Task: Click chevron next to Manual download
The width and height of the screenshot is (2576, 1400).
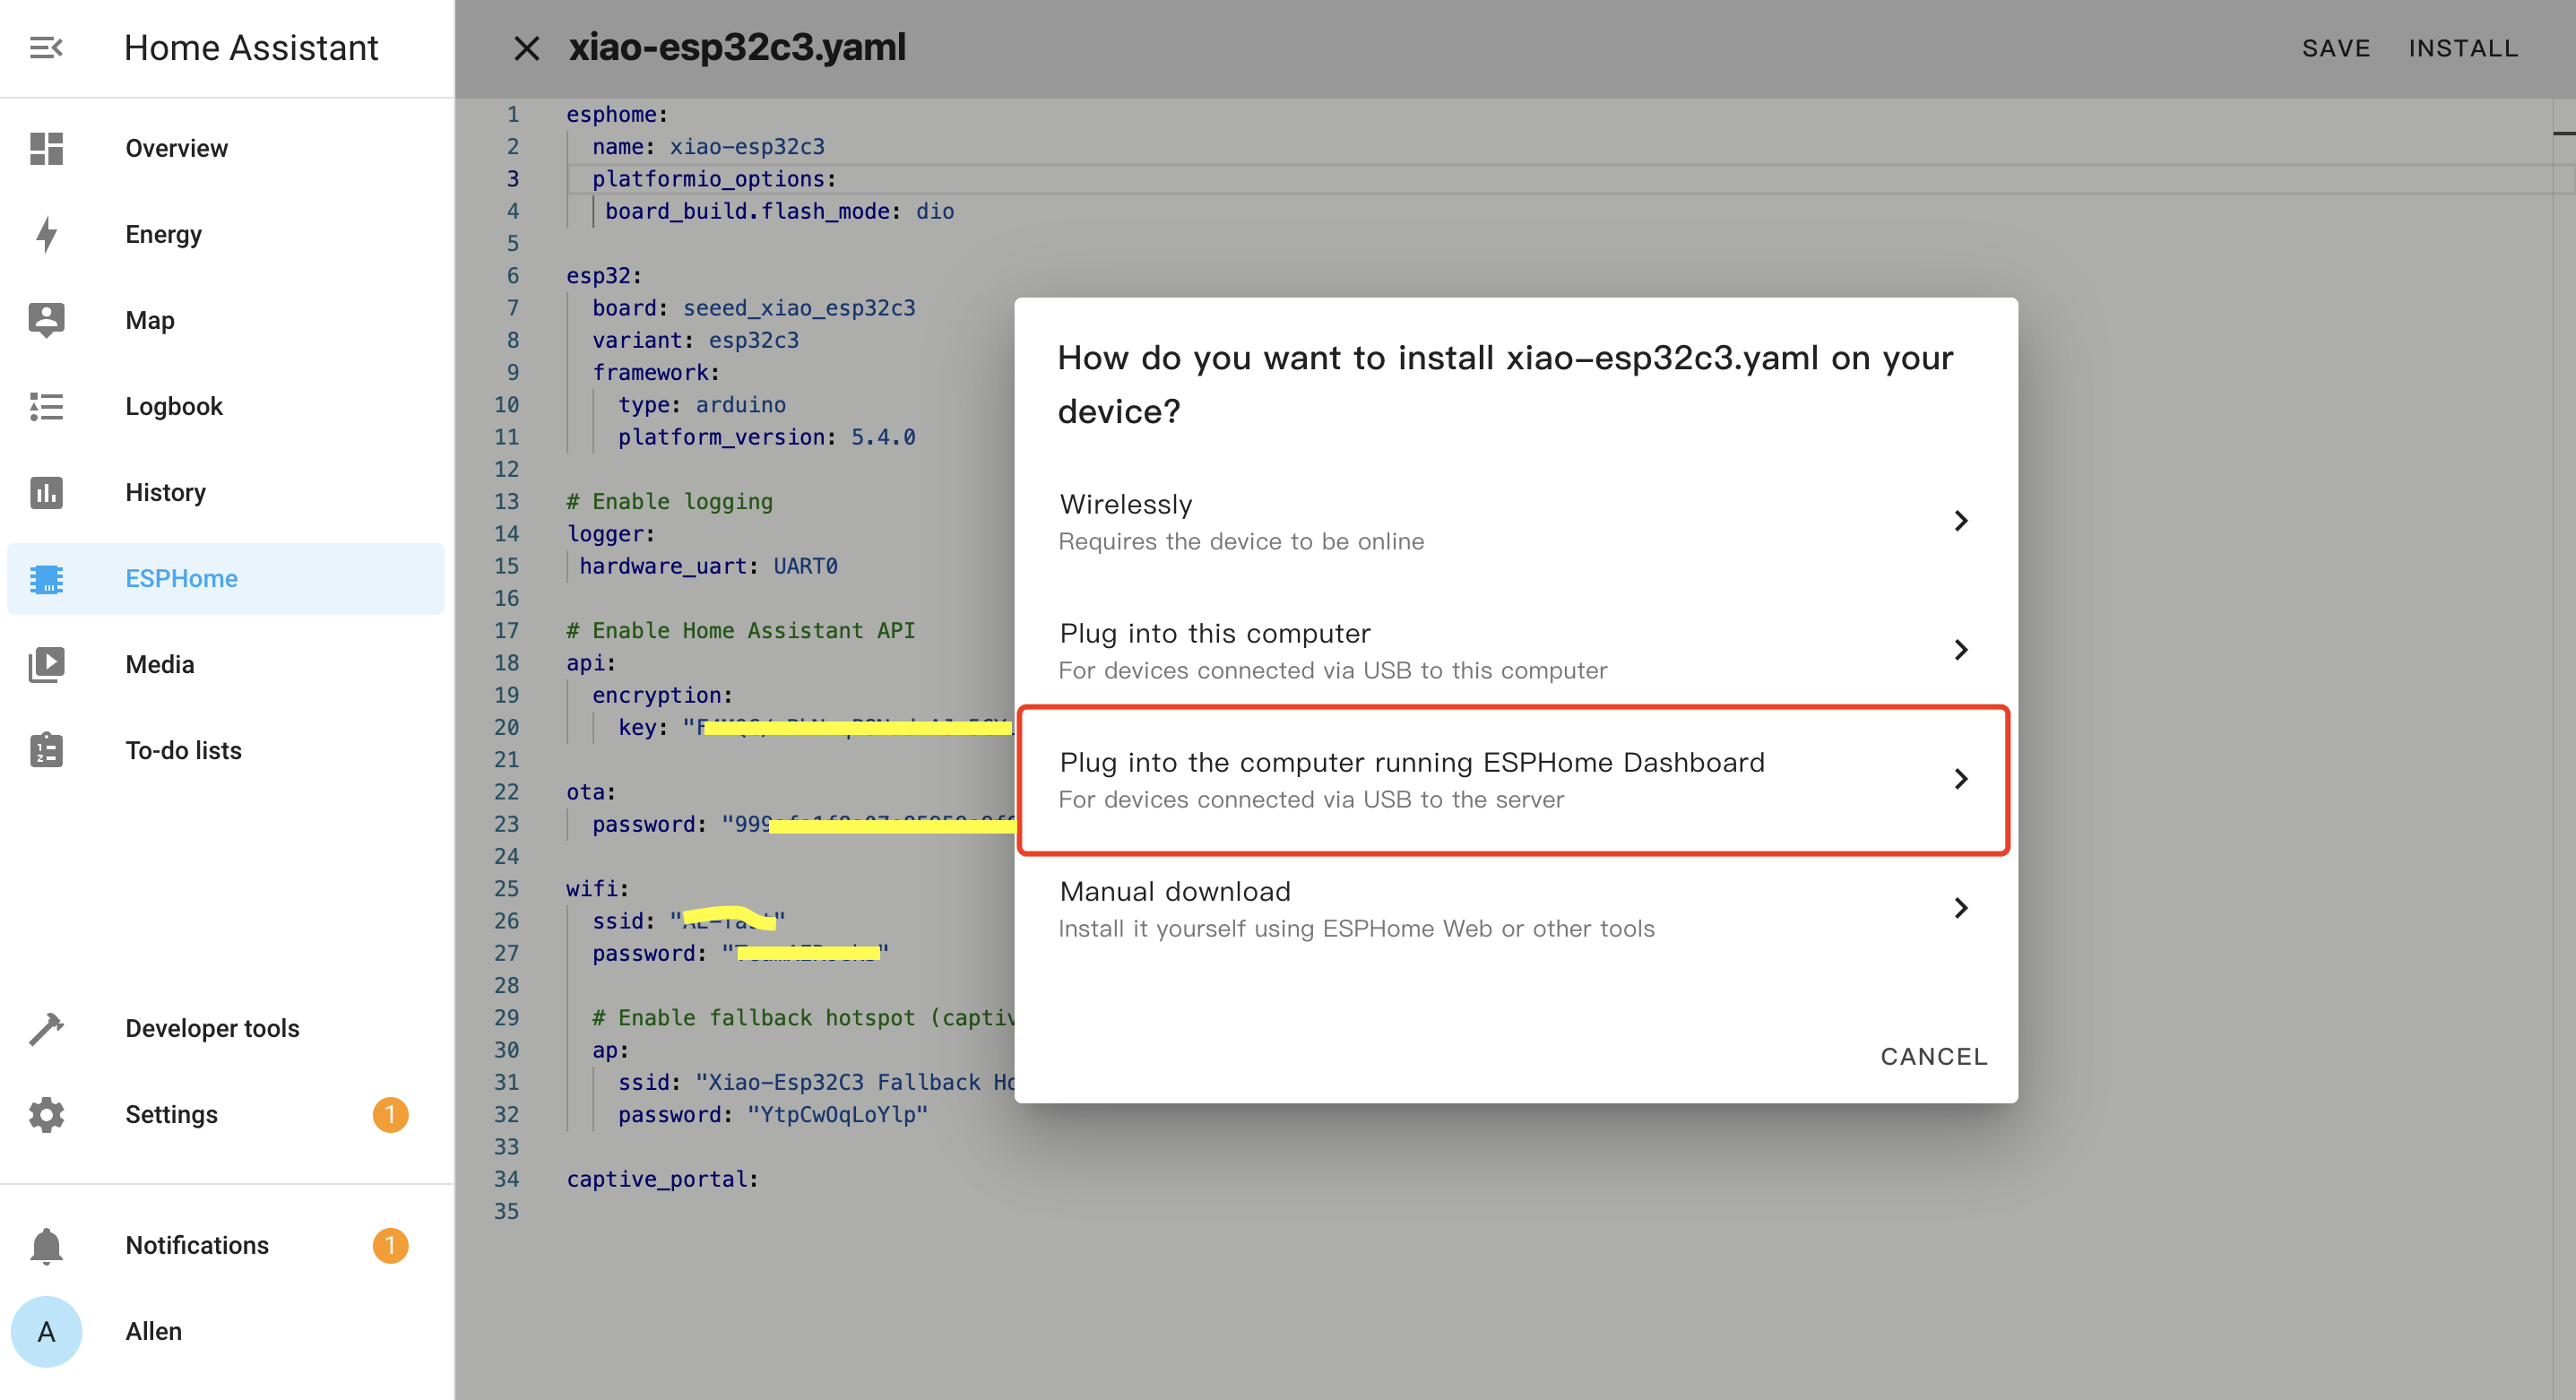Action: click(x=1960, y=908)
